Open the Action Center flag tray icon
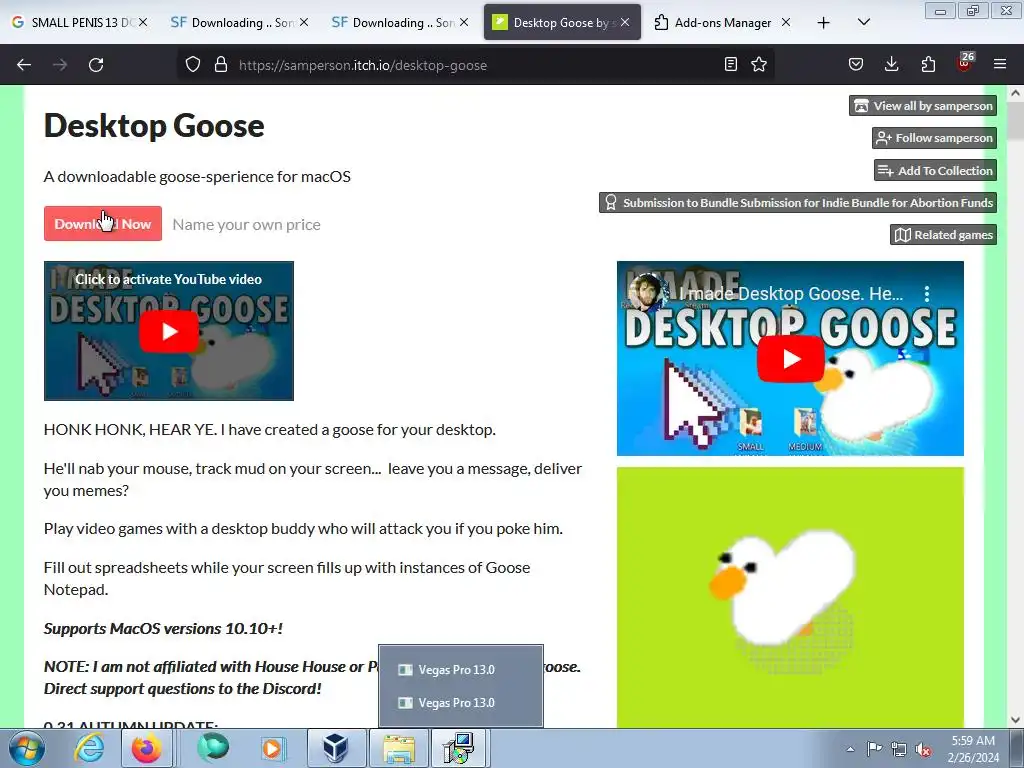 point(874,748)
